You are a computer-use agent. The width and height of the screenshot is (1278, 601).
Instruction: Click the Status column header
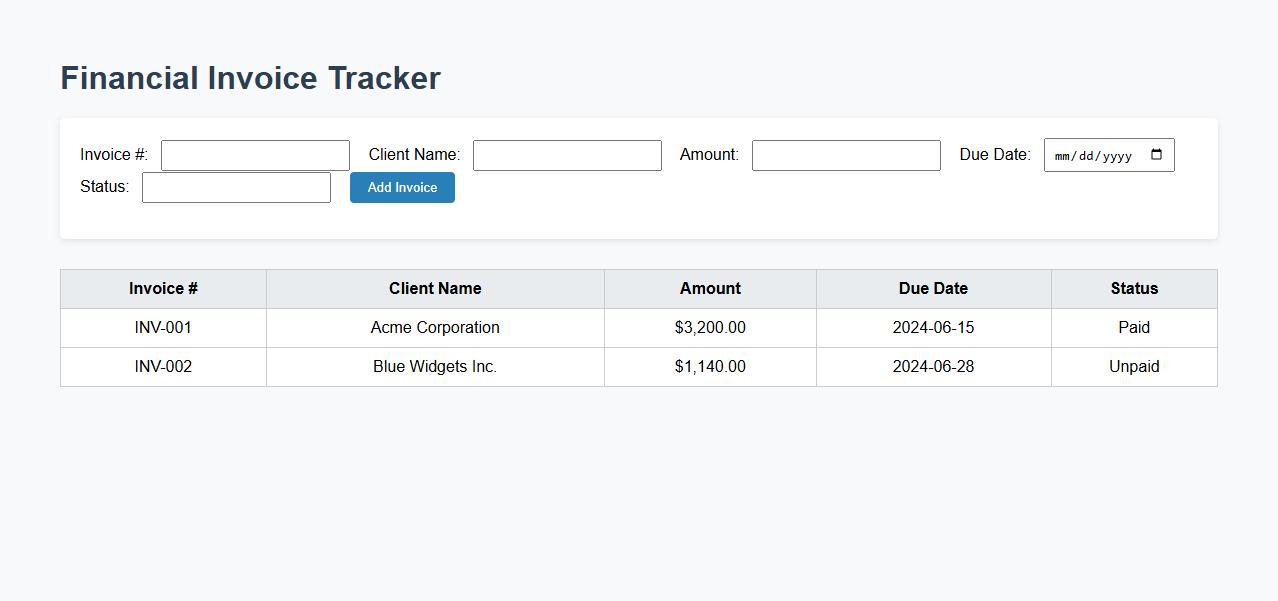1134,288
